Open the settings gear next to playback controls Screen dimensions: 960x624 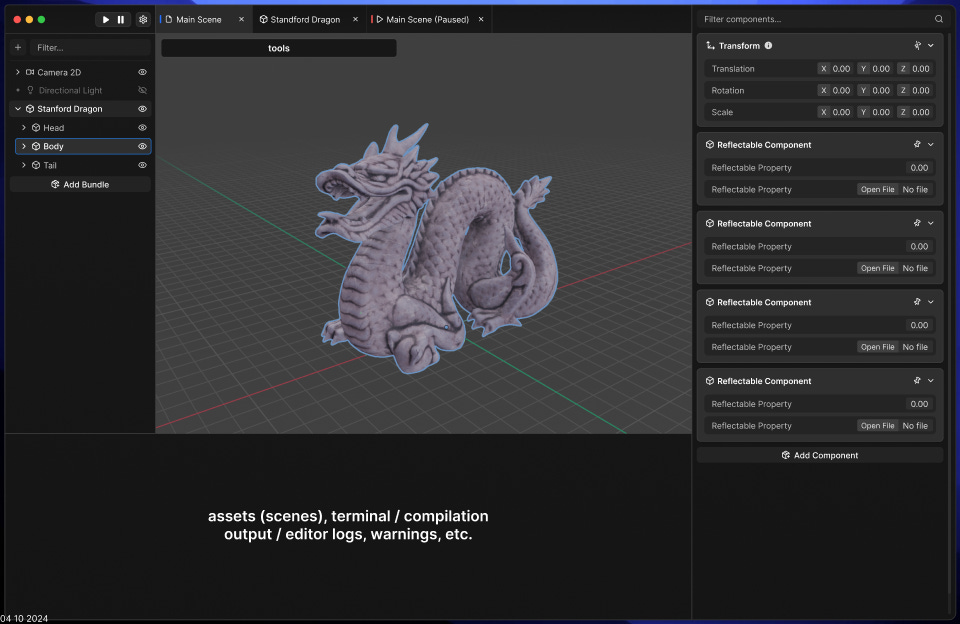pos(143,19)
